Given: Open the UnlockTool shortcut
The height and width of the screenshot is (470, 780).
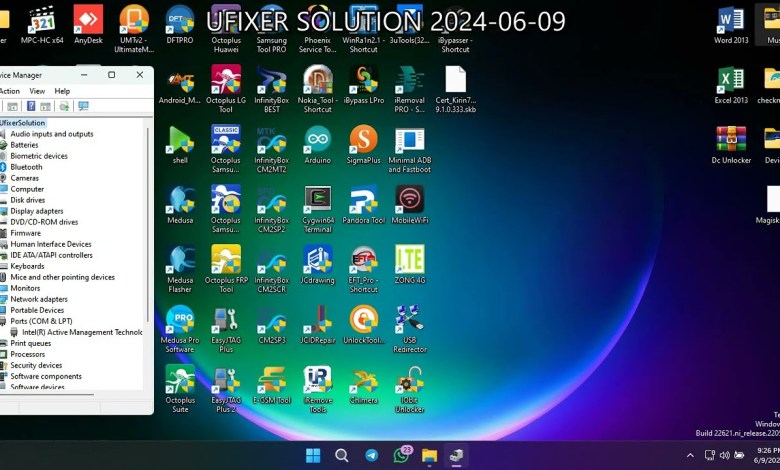Looking at the screenshot, I should (x=364, y=325).
